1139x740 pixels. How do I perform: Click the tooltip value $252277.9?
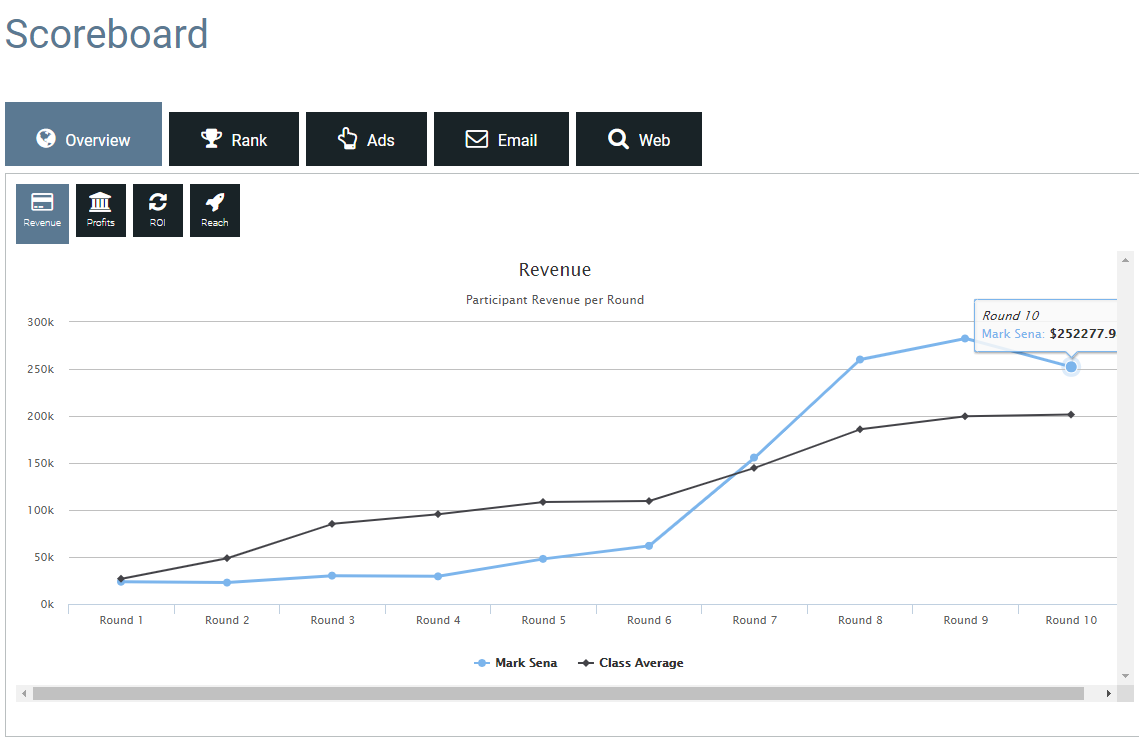click(1082, 333)
